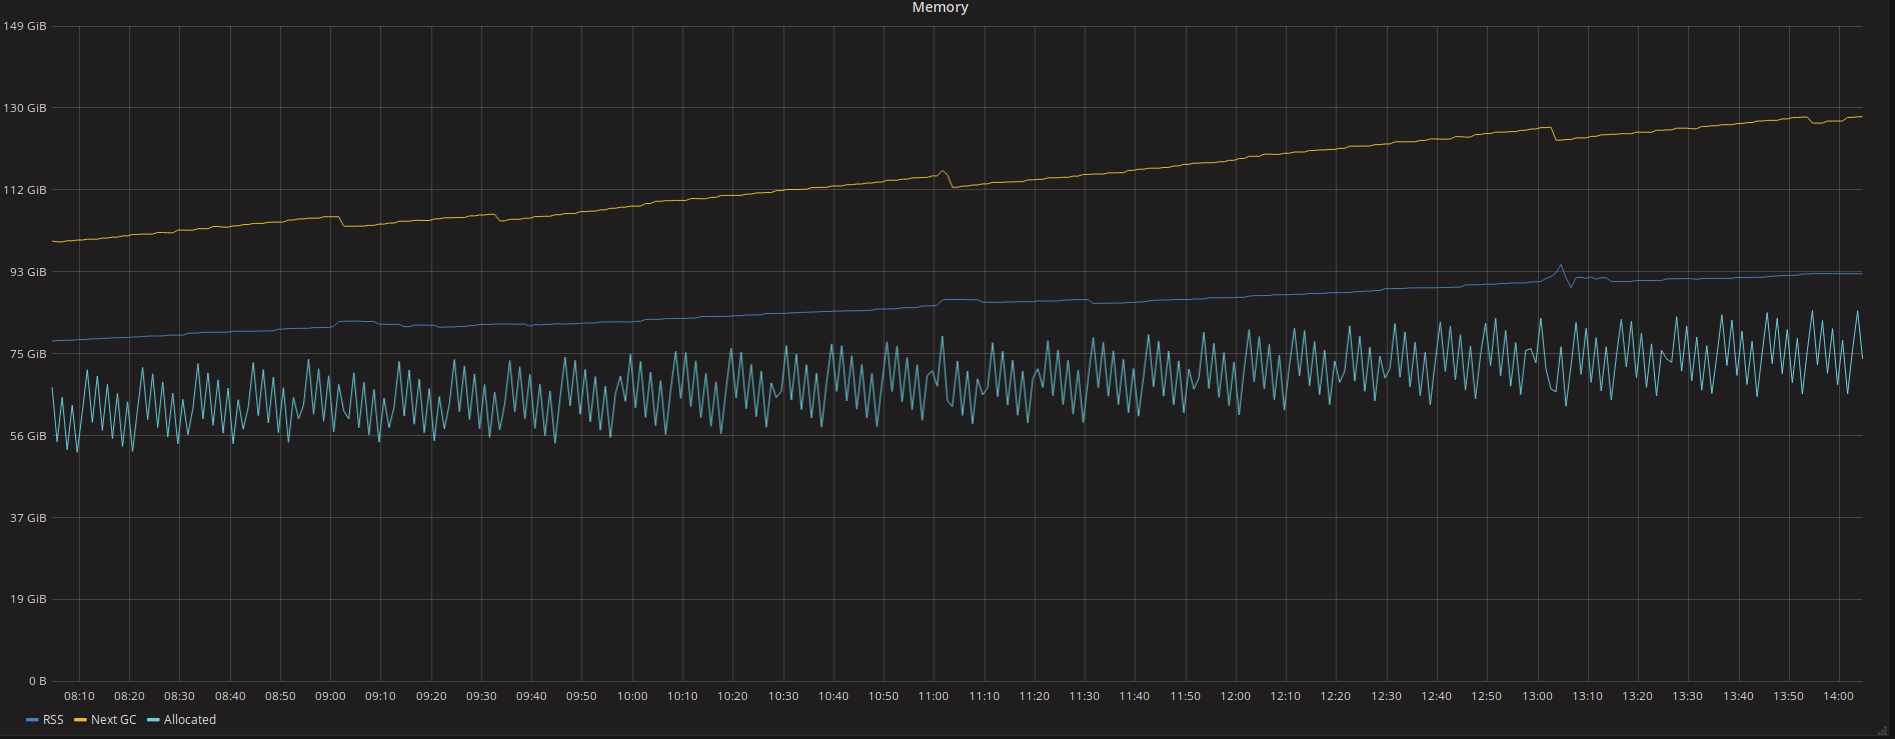This screenshot has width=1895, height=739.
Task: Click the 09:00 time axis label
Action: pyautogui.click(x=330, y=696)
